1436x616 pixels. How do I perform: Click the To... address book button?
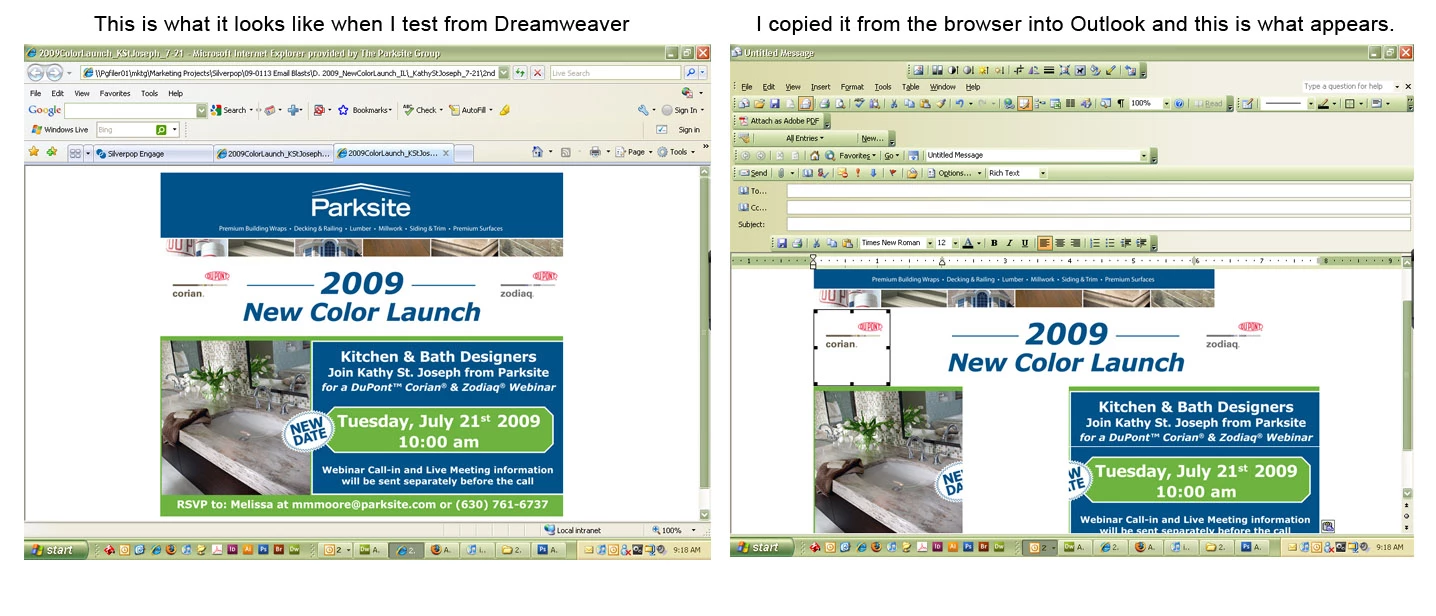click(x=751, y=190)
